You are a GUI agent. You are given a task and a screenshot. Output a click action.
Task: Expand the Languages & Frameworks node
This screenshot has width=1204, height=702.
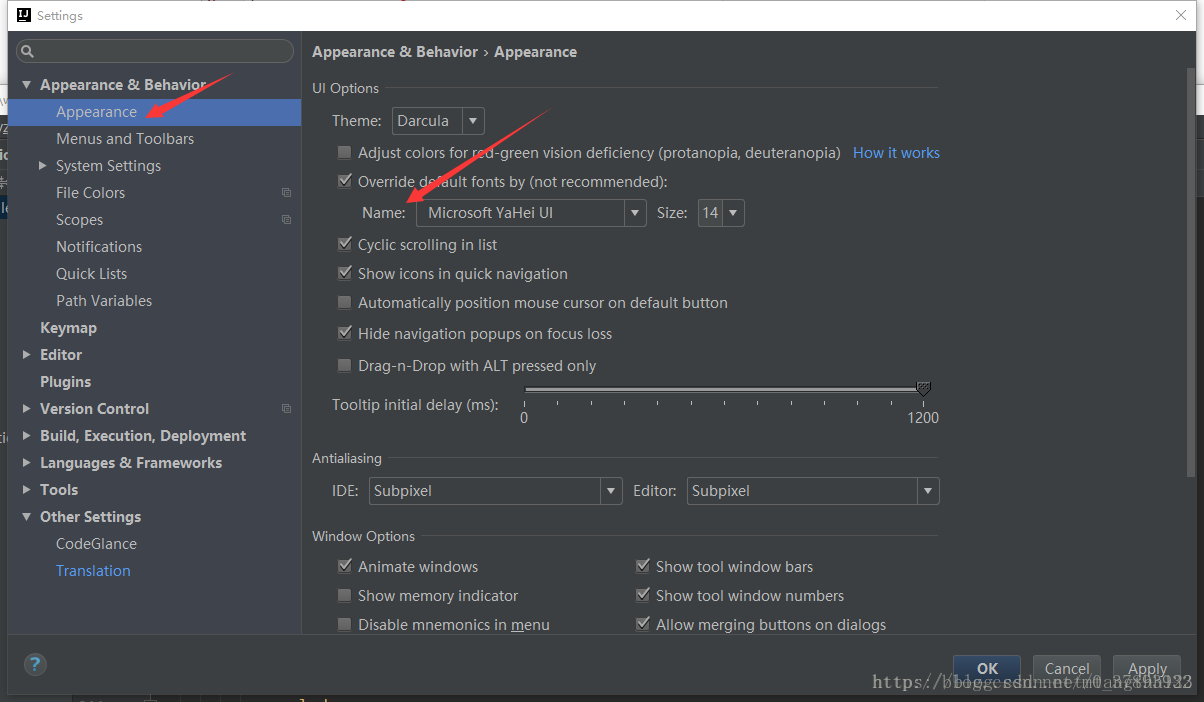[x=27, y=463]
